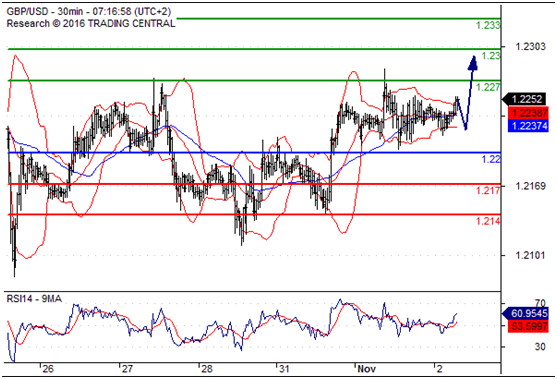Screen dimensions: 557x379
Task: Click the red 1.22387 price tag
Action: (x=528, y=113)
